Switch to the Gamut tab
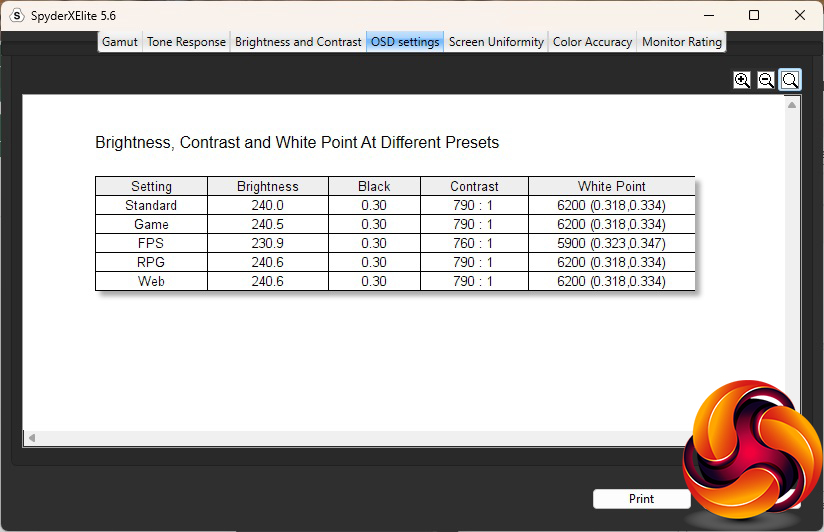This screenshot has width=824, height=532. pyautogui.click(x=120, y=42)
